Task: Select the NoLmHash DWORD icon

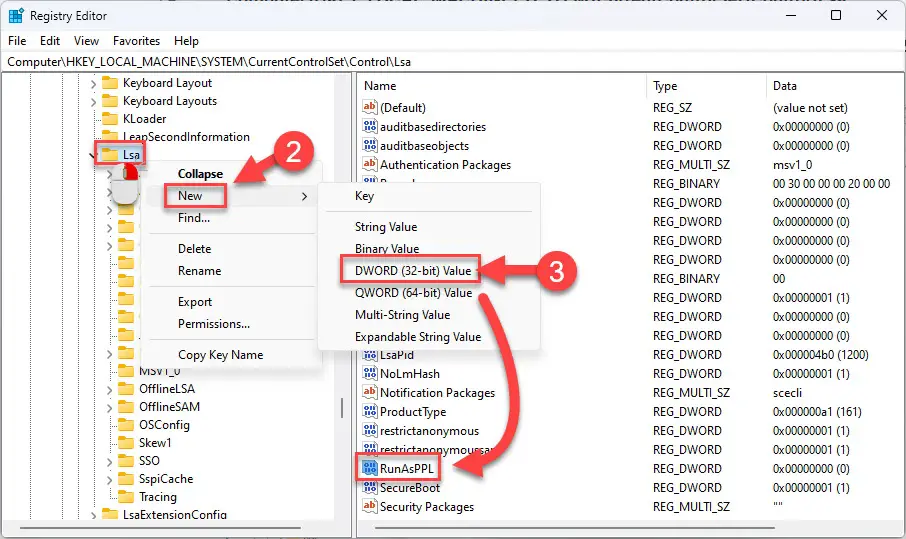Action: (370, 373)
